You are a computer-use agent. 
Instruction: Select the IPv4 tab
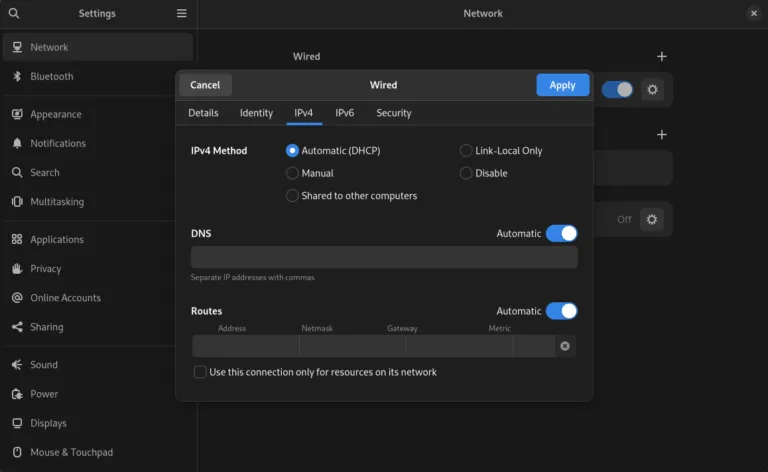tap(304, 113)
